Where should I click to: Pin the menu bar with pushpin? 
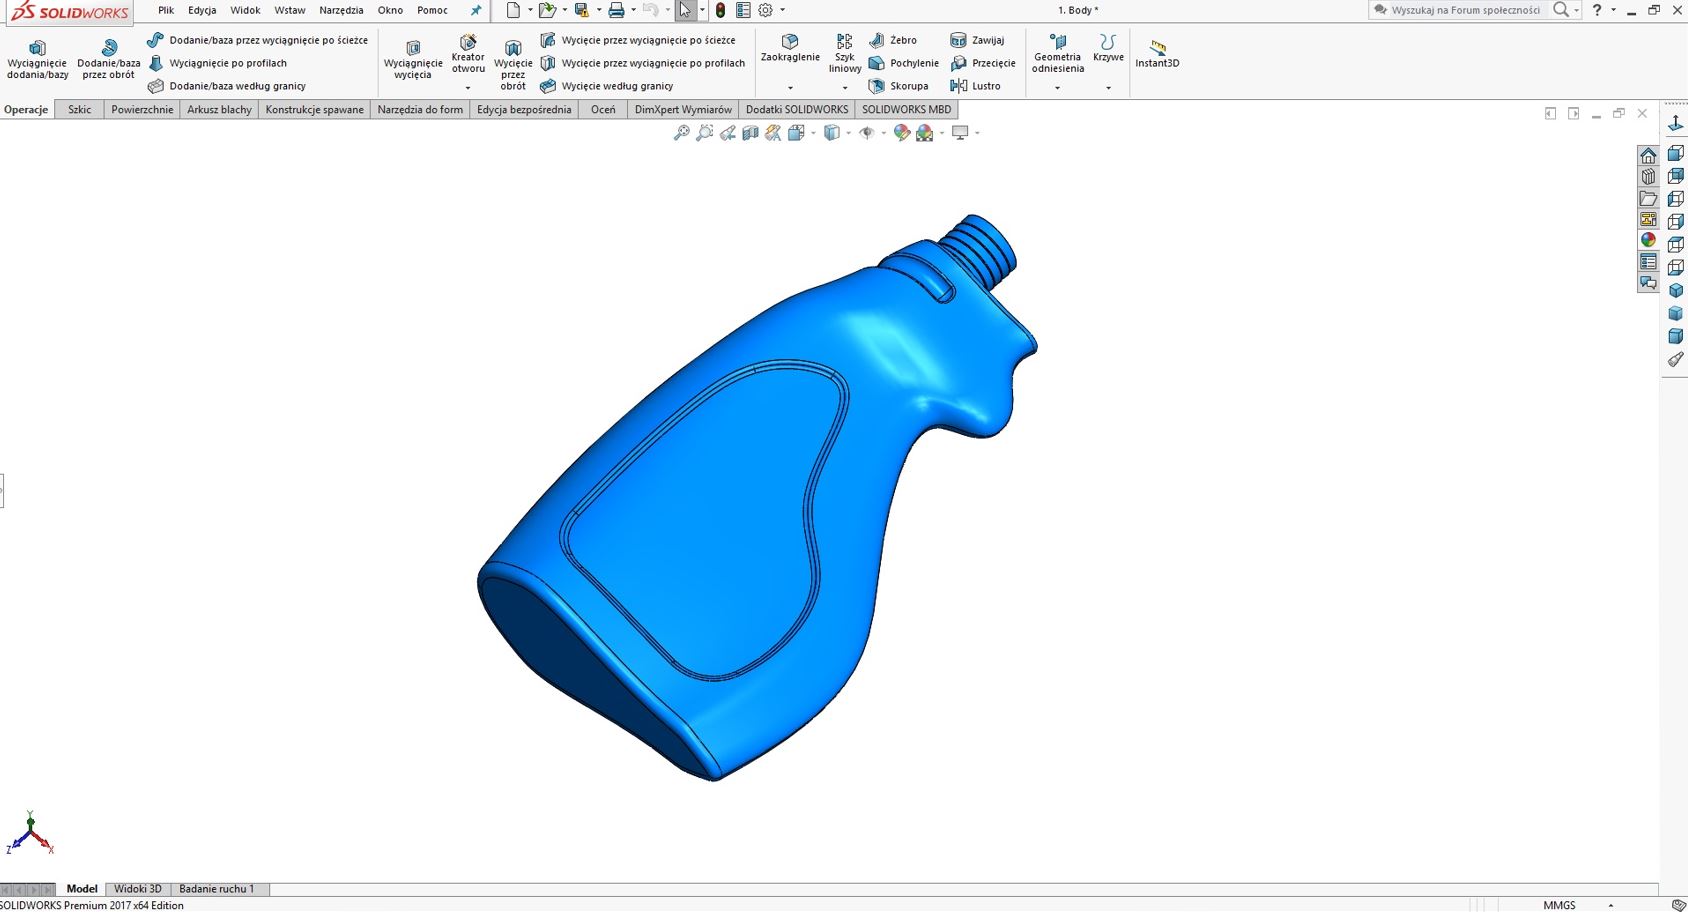476,10
